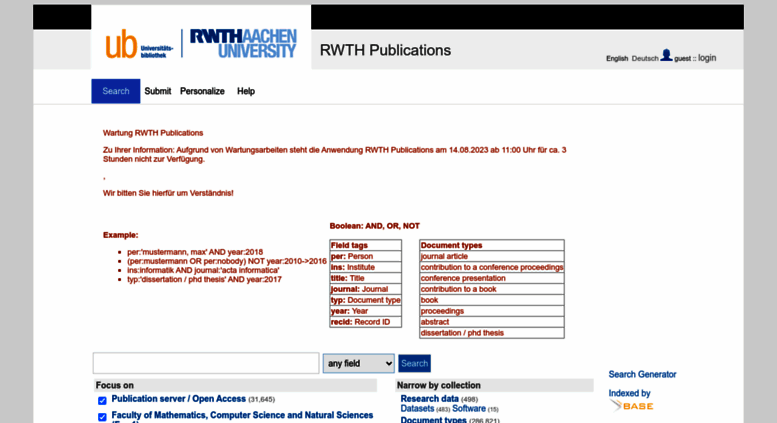Screen dimensions: 777x423
Task: Click the login link
Action: (707, 58)
